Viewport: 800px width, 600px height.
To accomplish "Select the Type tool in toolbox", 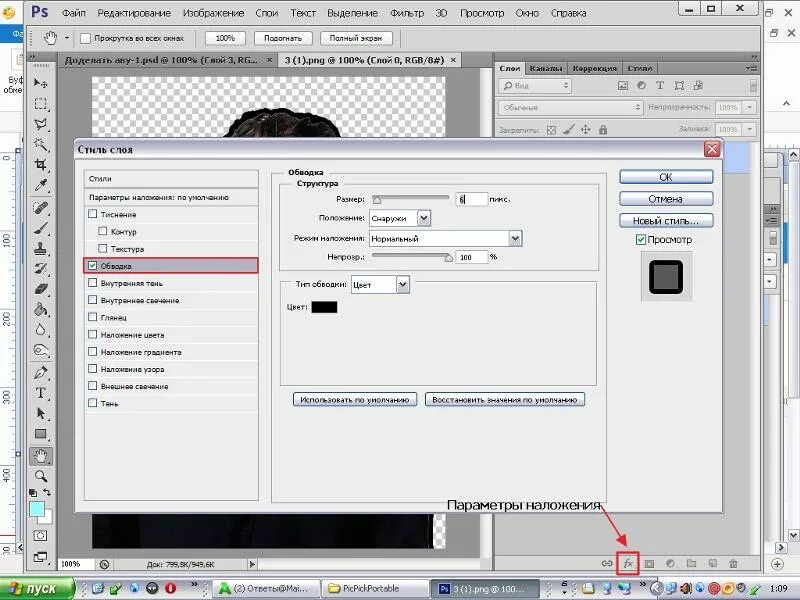I will coord(40,393).
